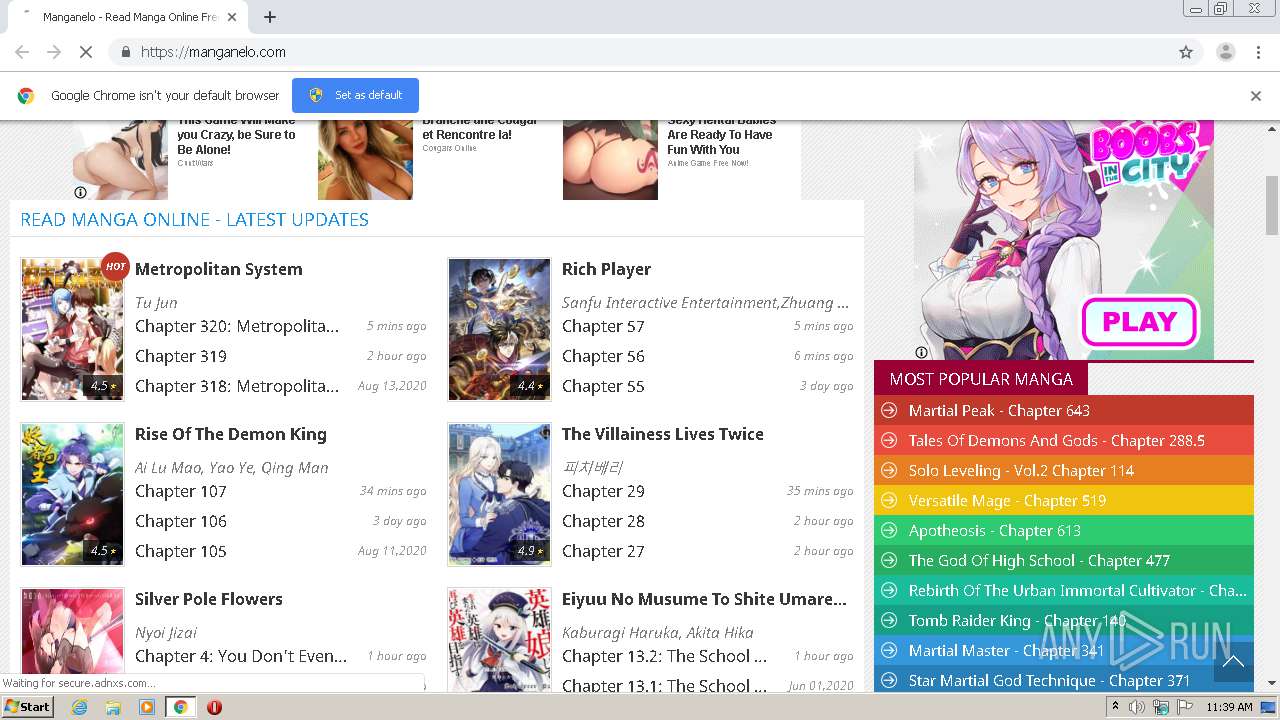The height and width of the screenshot is (720, 1280).
Task: Open The Villainess Lives Twice cover image
Action: [x=499, y=494]
